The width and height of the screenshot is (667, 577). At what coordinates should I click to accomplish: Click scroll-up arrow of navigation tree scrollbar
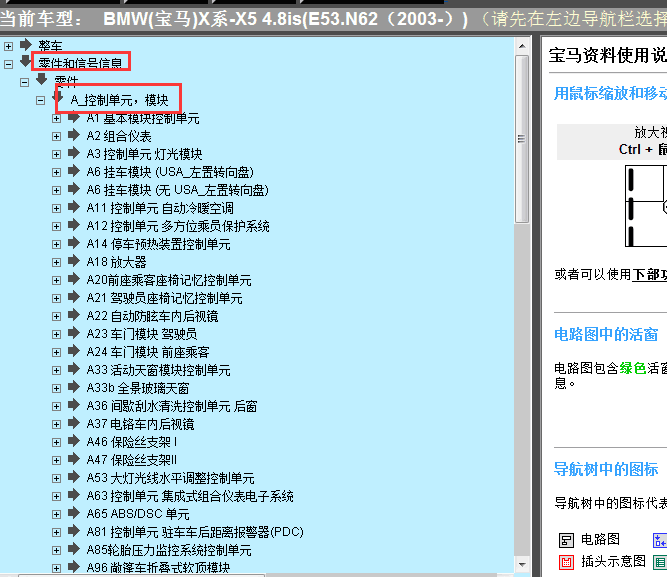[522, 46]
